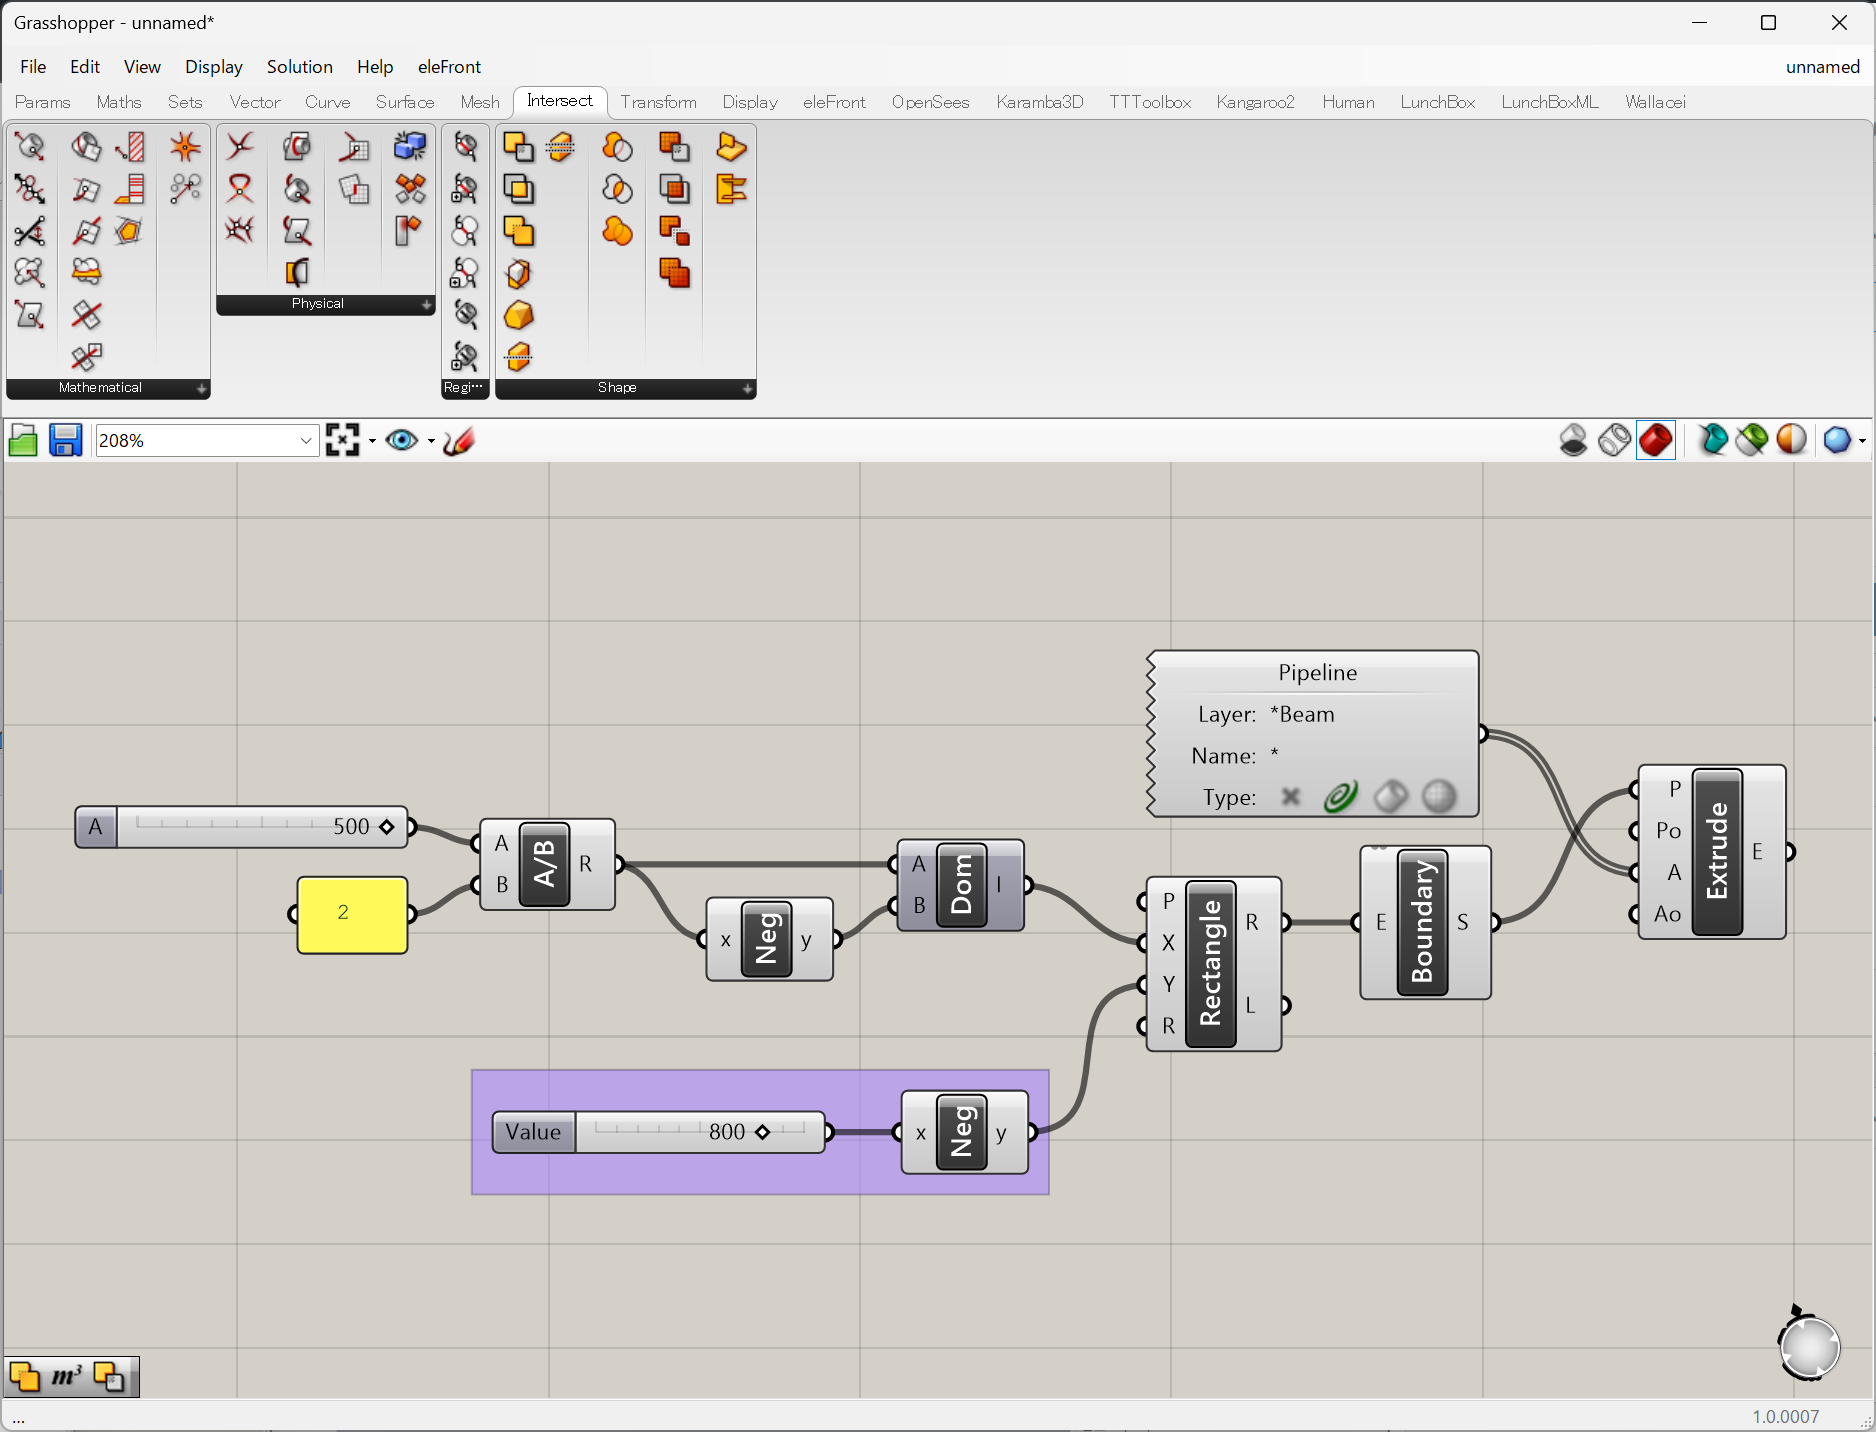
Task: Open the 208% zoom level dropdown
Action: pyautogui.click(x=306, y=441)
